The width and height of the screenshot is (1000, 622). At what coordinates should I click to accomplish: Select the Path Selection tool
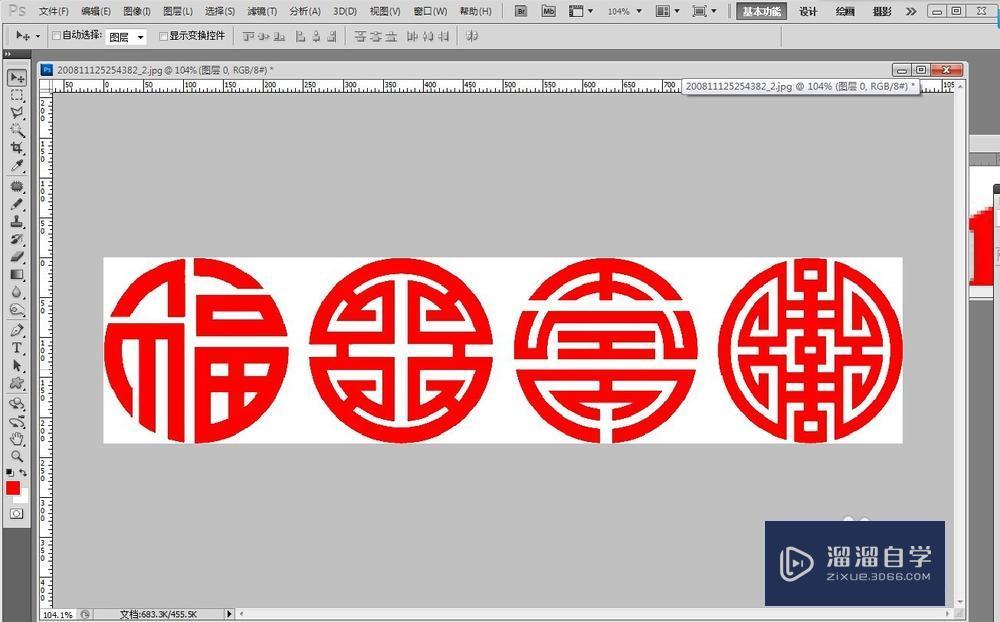[17, 366]
